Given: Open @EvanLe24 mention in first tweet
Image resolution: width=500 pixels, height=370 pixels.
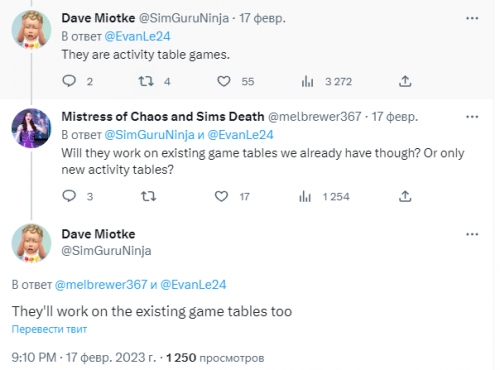Looking at the screenshot, I should pos(137,36).
